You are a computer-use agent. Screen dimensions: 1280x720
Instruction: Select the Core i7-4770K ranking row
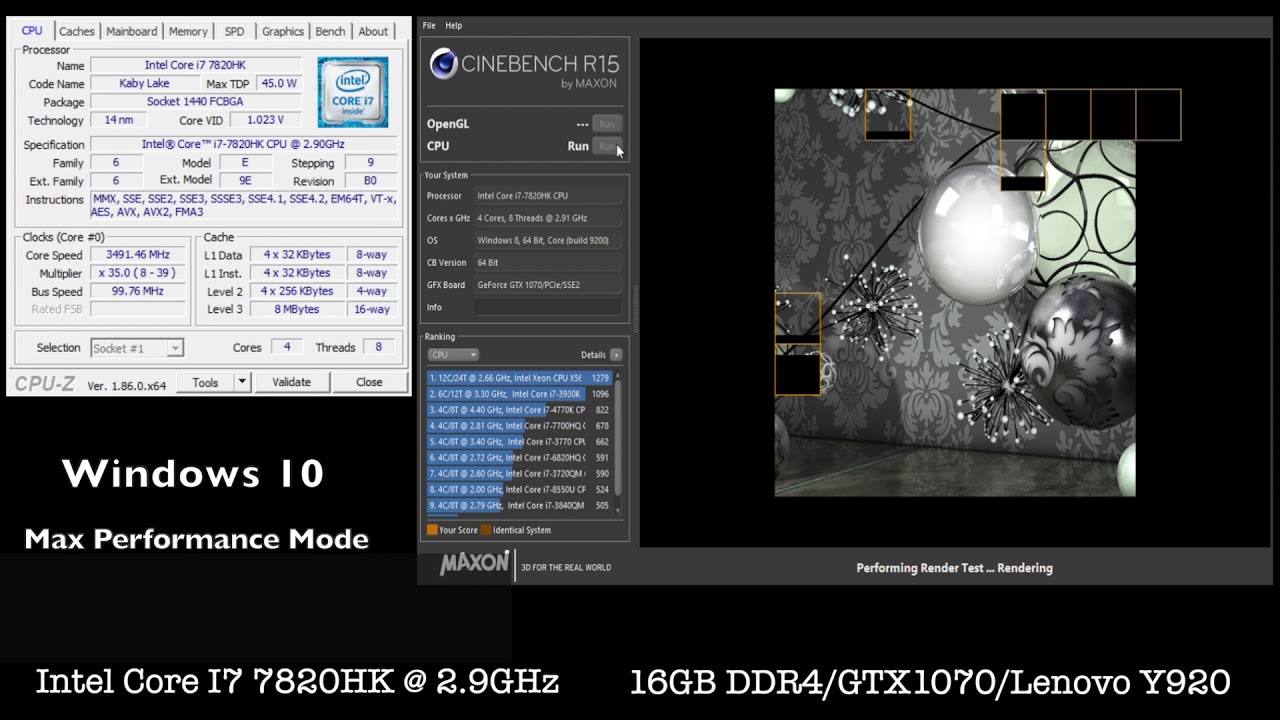point(519,410)
